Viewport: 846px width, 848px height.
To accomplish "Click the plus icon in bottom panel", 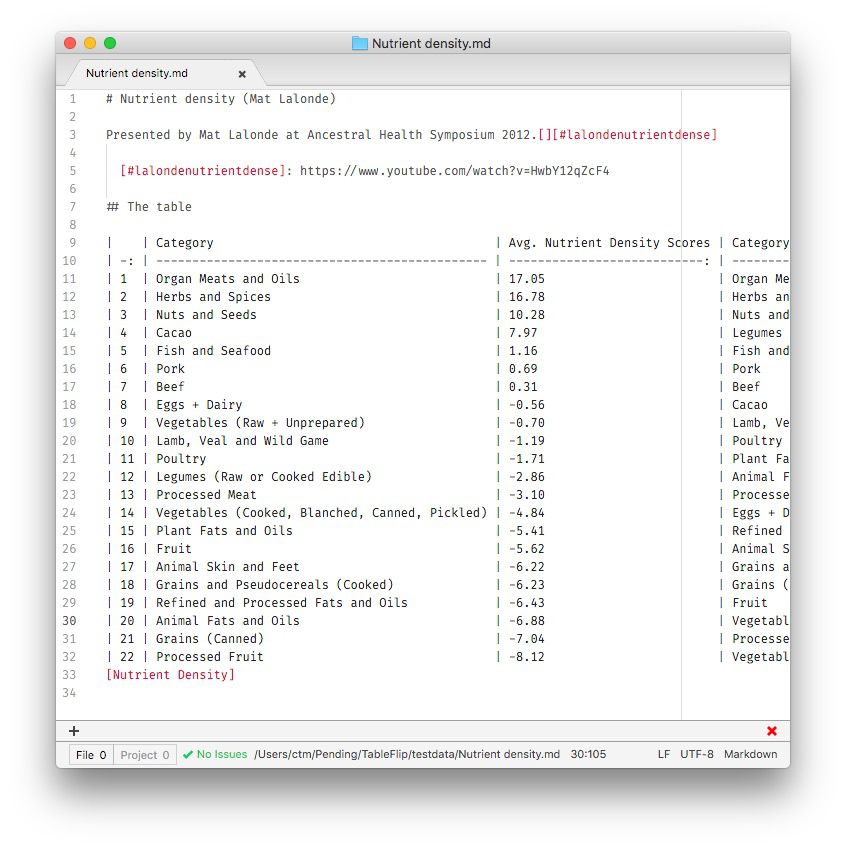I will point(74,731).
